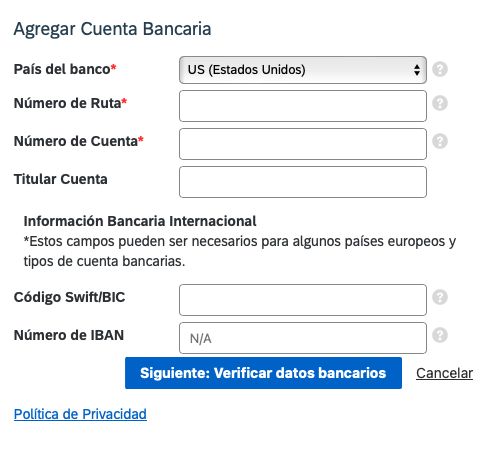Click into the Número de Cuenta field
489x450 pixels.
(303, 144)
